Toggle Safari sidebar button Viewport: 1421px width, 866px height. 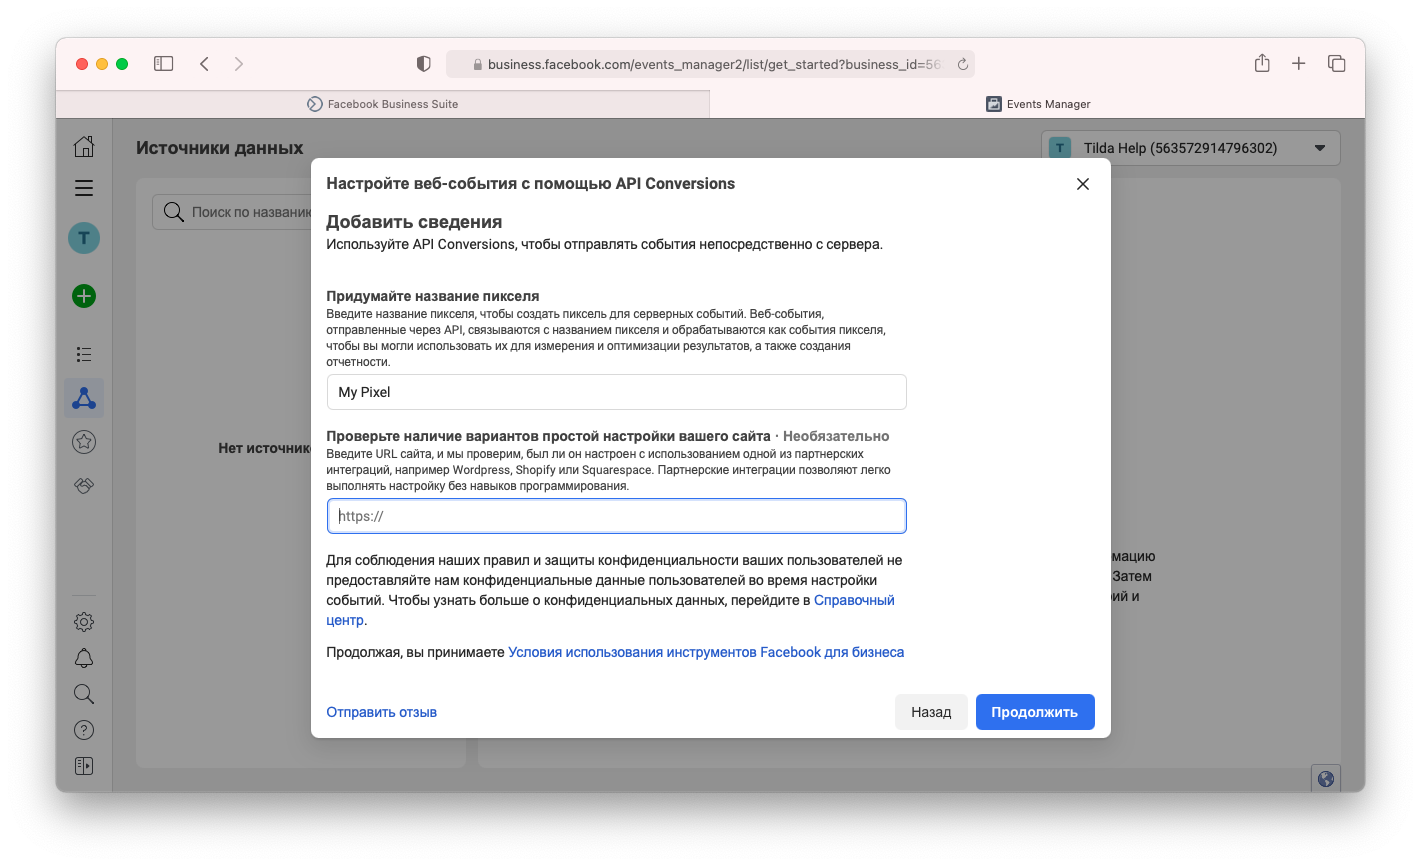pyautogui.click(x=164, y=64)
